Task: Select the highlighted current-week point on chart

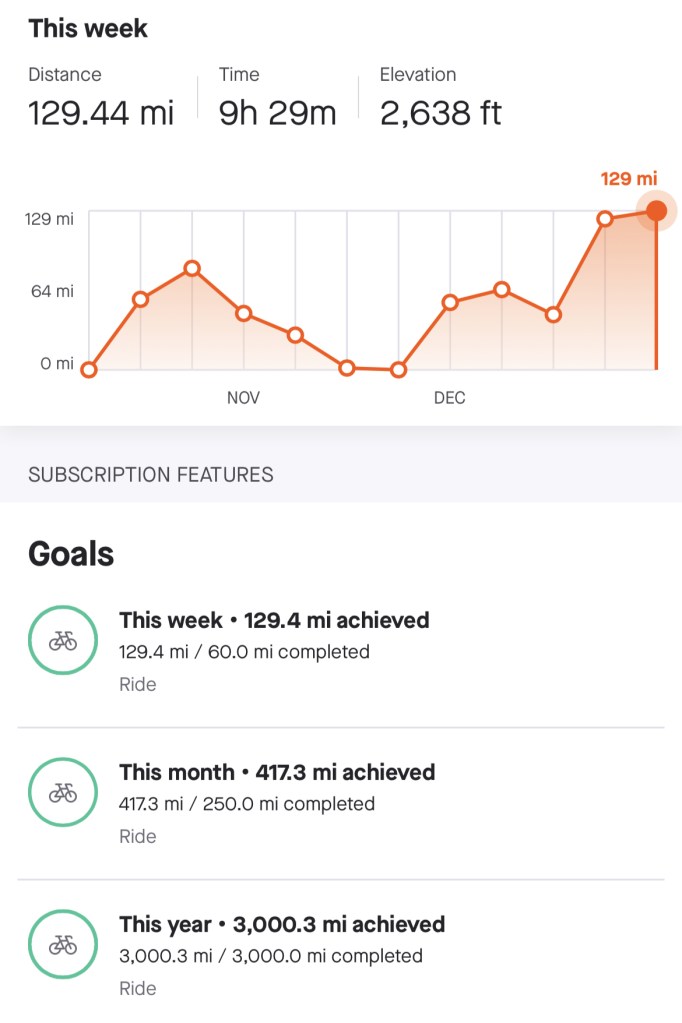Action: pyautogui.click(x=656, y=210)
